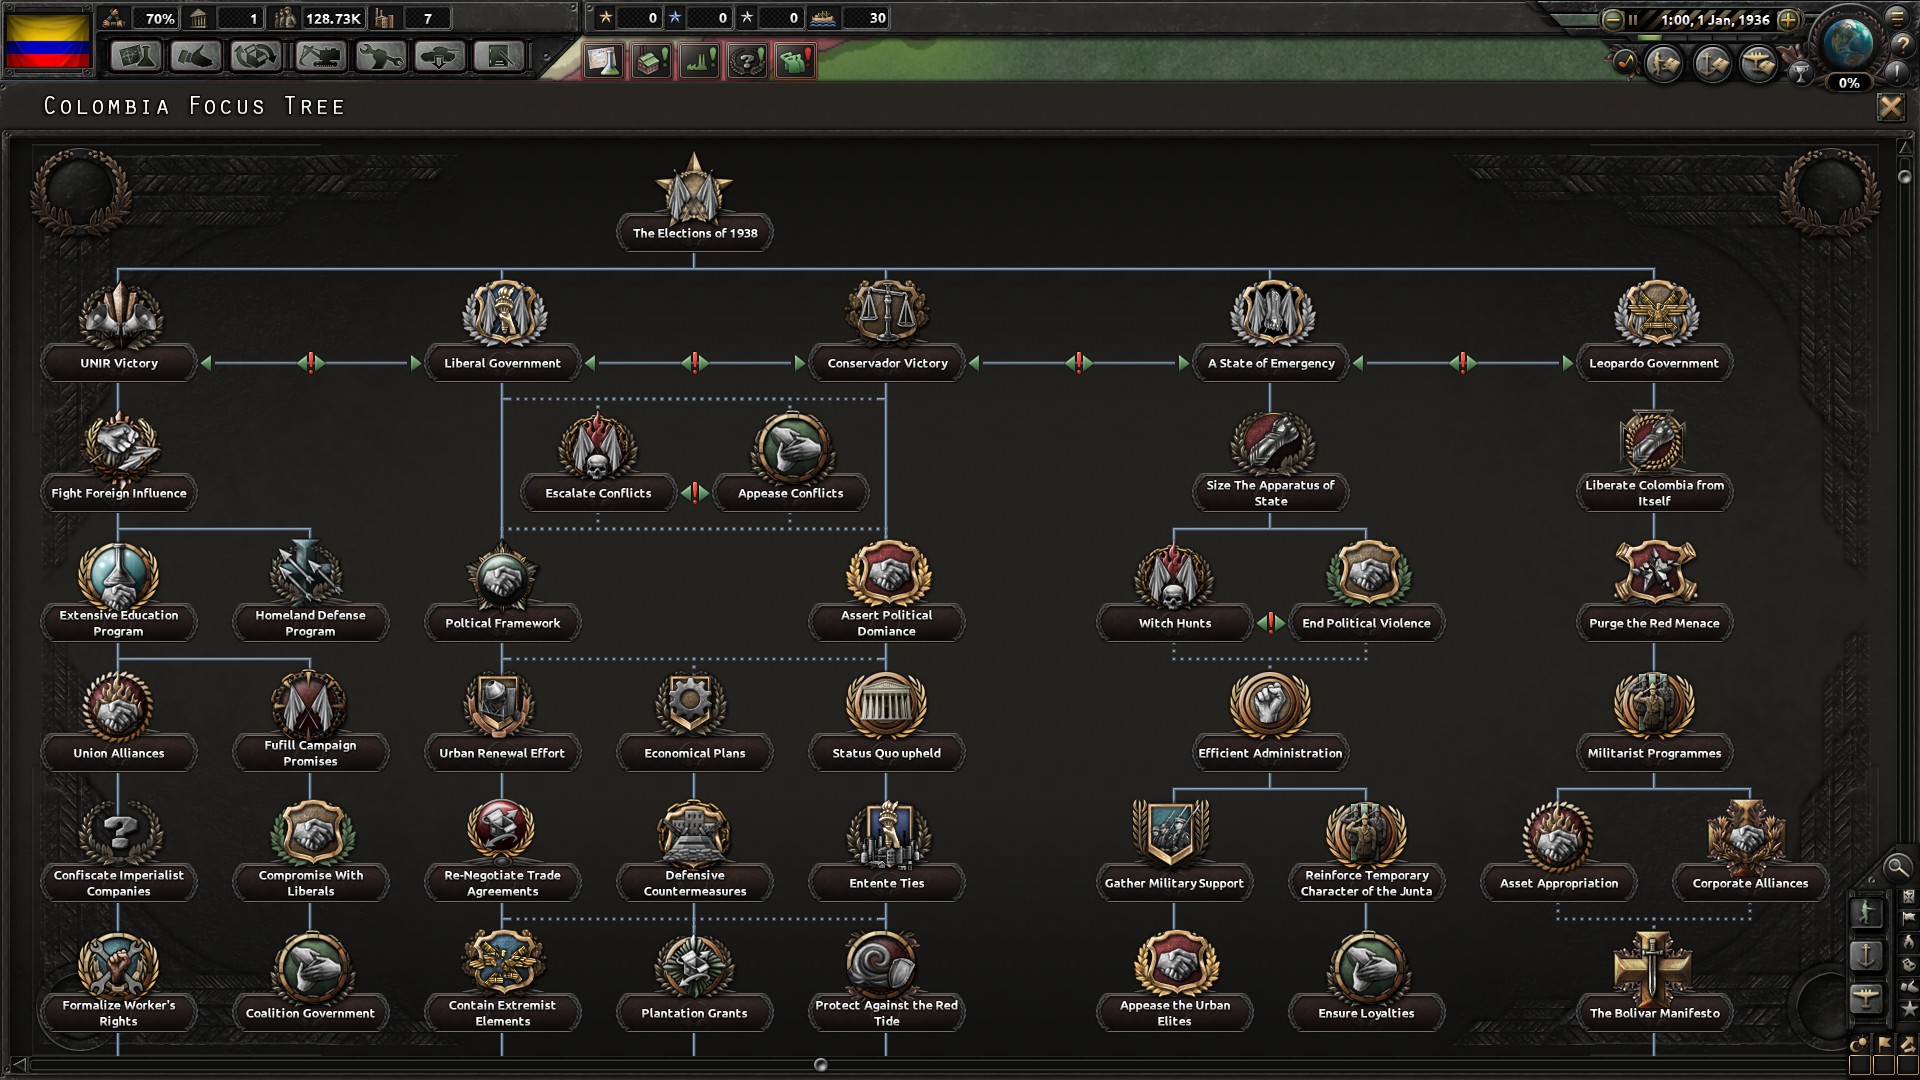Click the question-mark laurel alert icon
1920x1080 pixels.
click(x=748, y=61)
